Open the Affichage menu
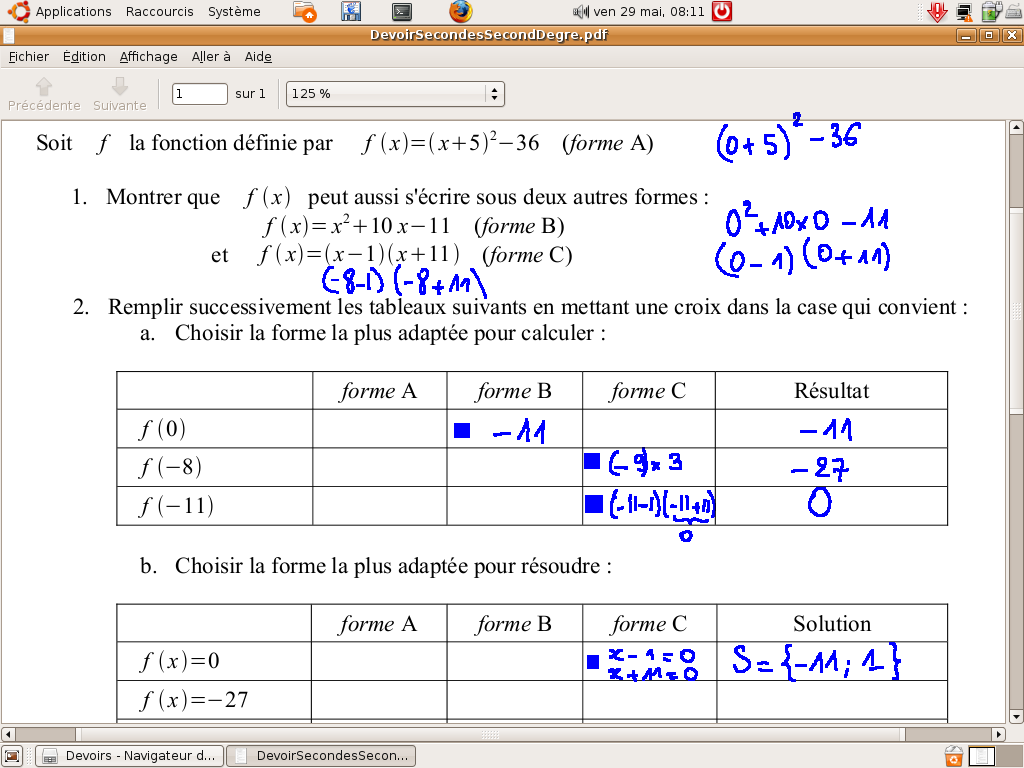 [148, 57]
